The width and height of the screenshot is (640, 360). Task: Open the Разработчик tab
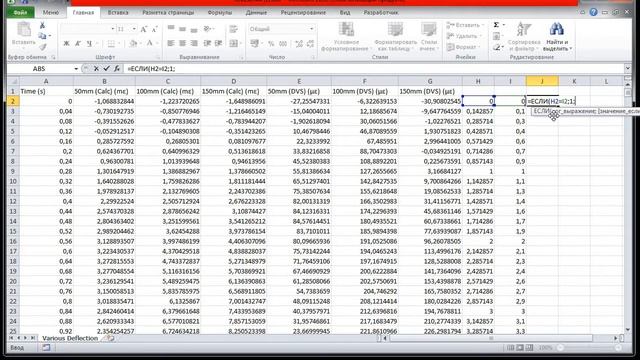click(x=381, y=13)
